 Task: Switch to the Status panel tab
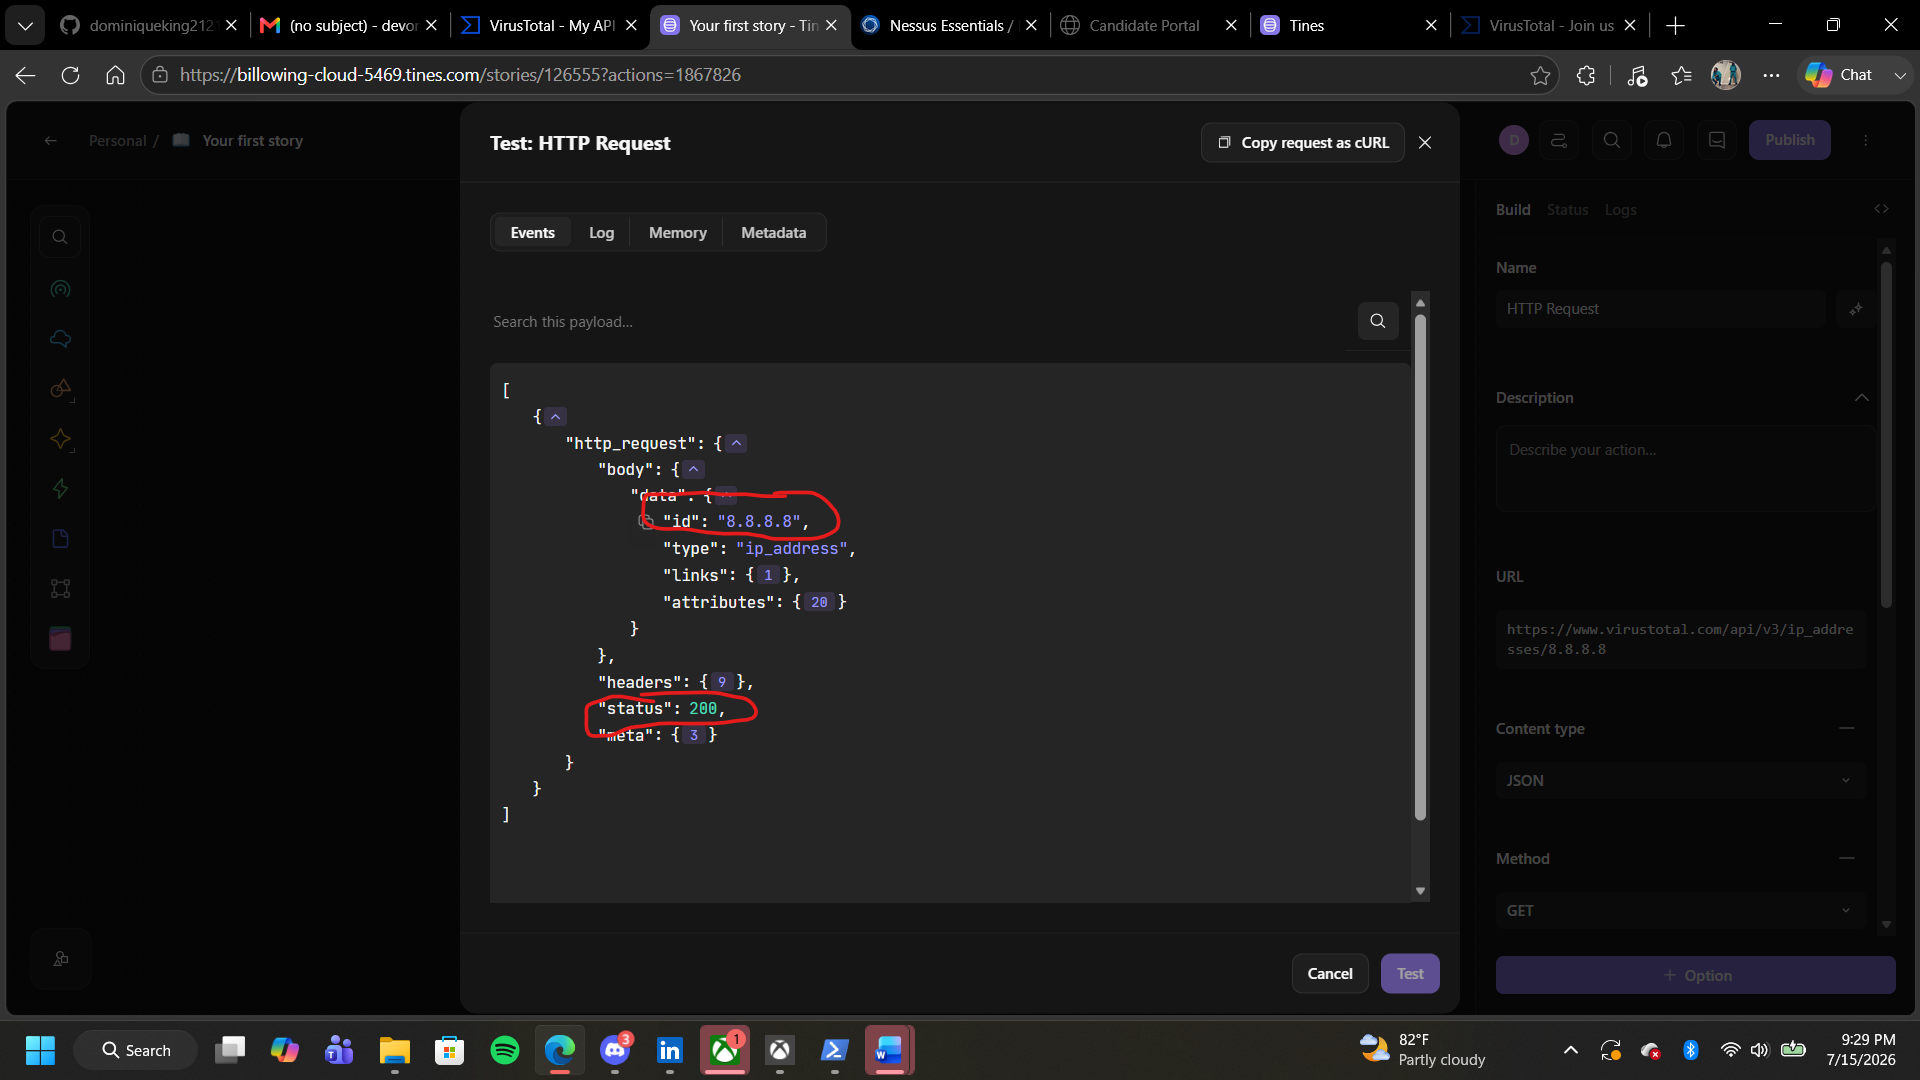[1567, 210]
